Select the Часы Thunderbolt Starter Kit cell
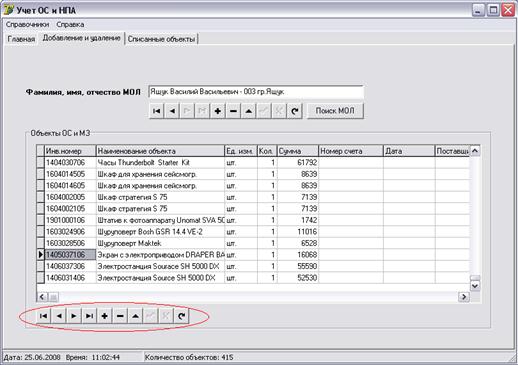This screenshot has width=518, height=365. (160, 162)
